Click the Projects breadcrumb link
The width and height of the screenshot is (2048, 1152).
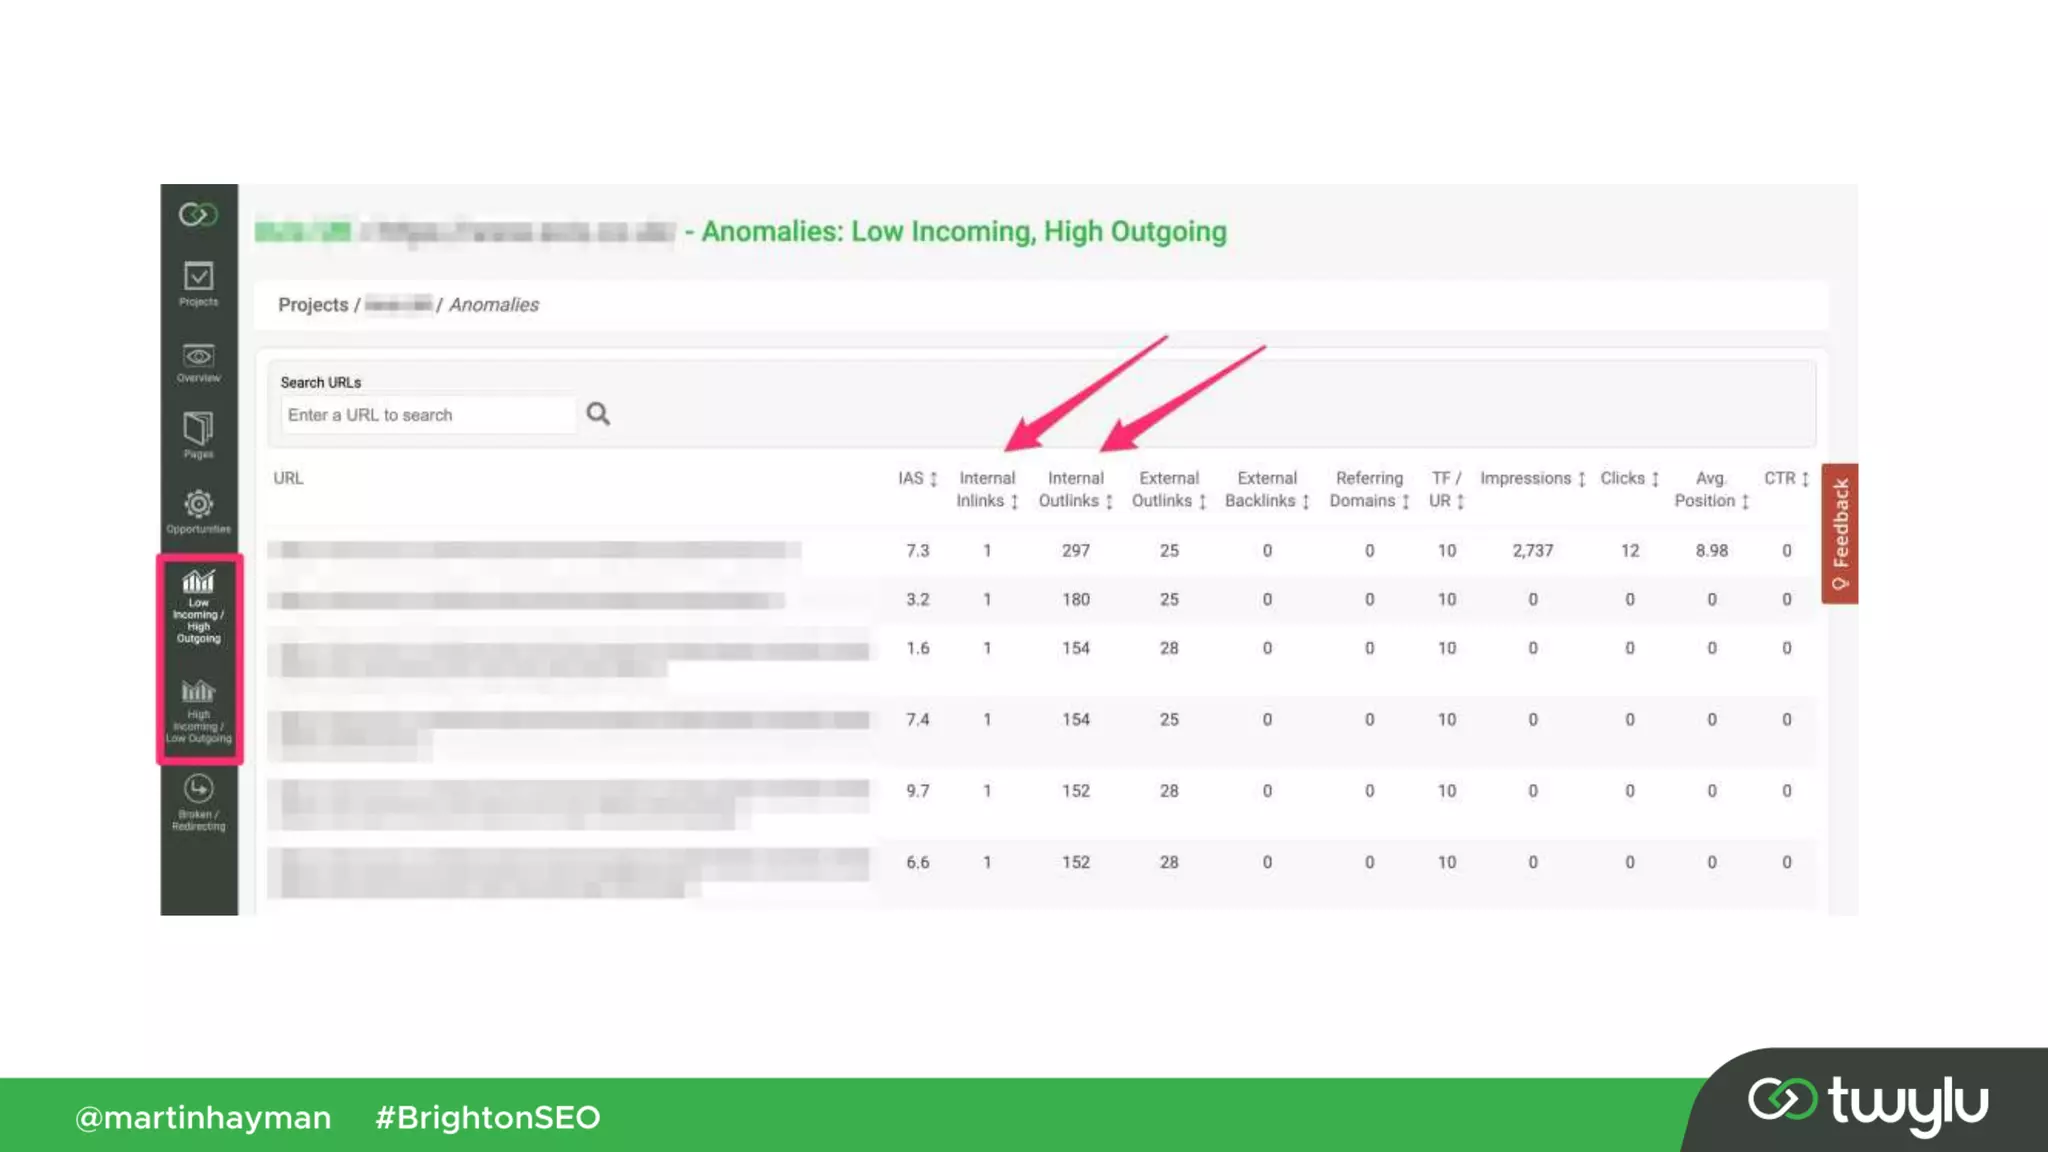point(312,305)
